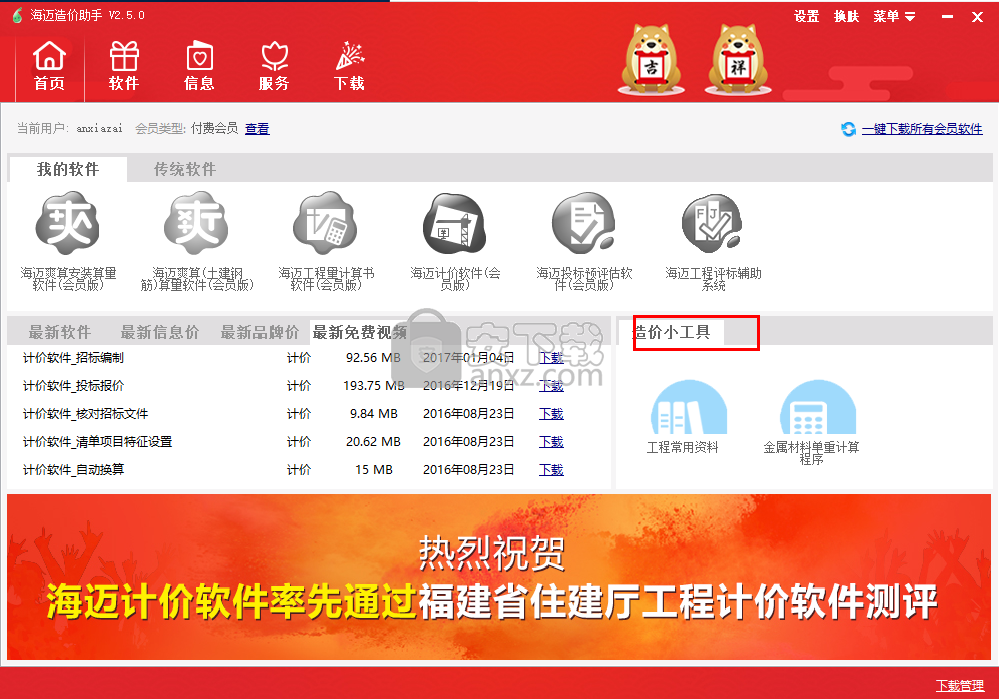Open the 菜单 dropdown menu
This screenshot has width=999, height=699.
(894, 16)
